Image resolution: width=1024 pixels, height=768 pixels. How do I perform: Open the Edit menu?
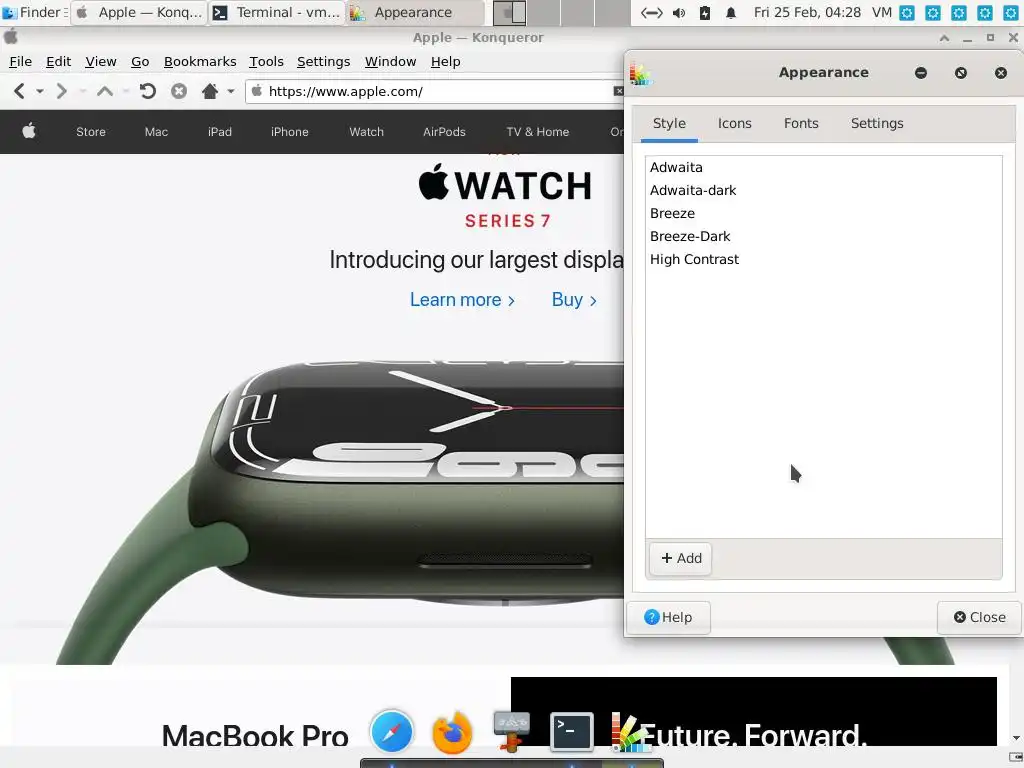click(x=58, y=61)
